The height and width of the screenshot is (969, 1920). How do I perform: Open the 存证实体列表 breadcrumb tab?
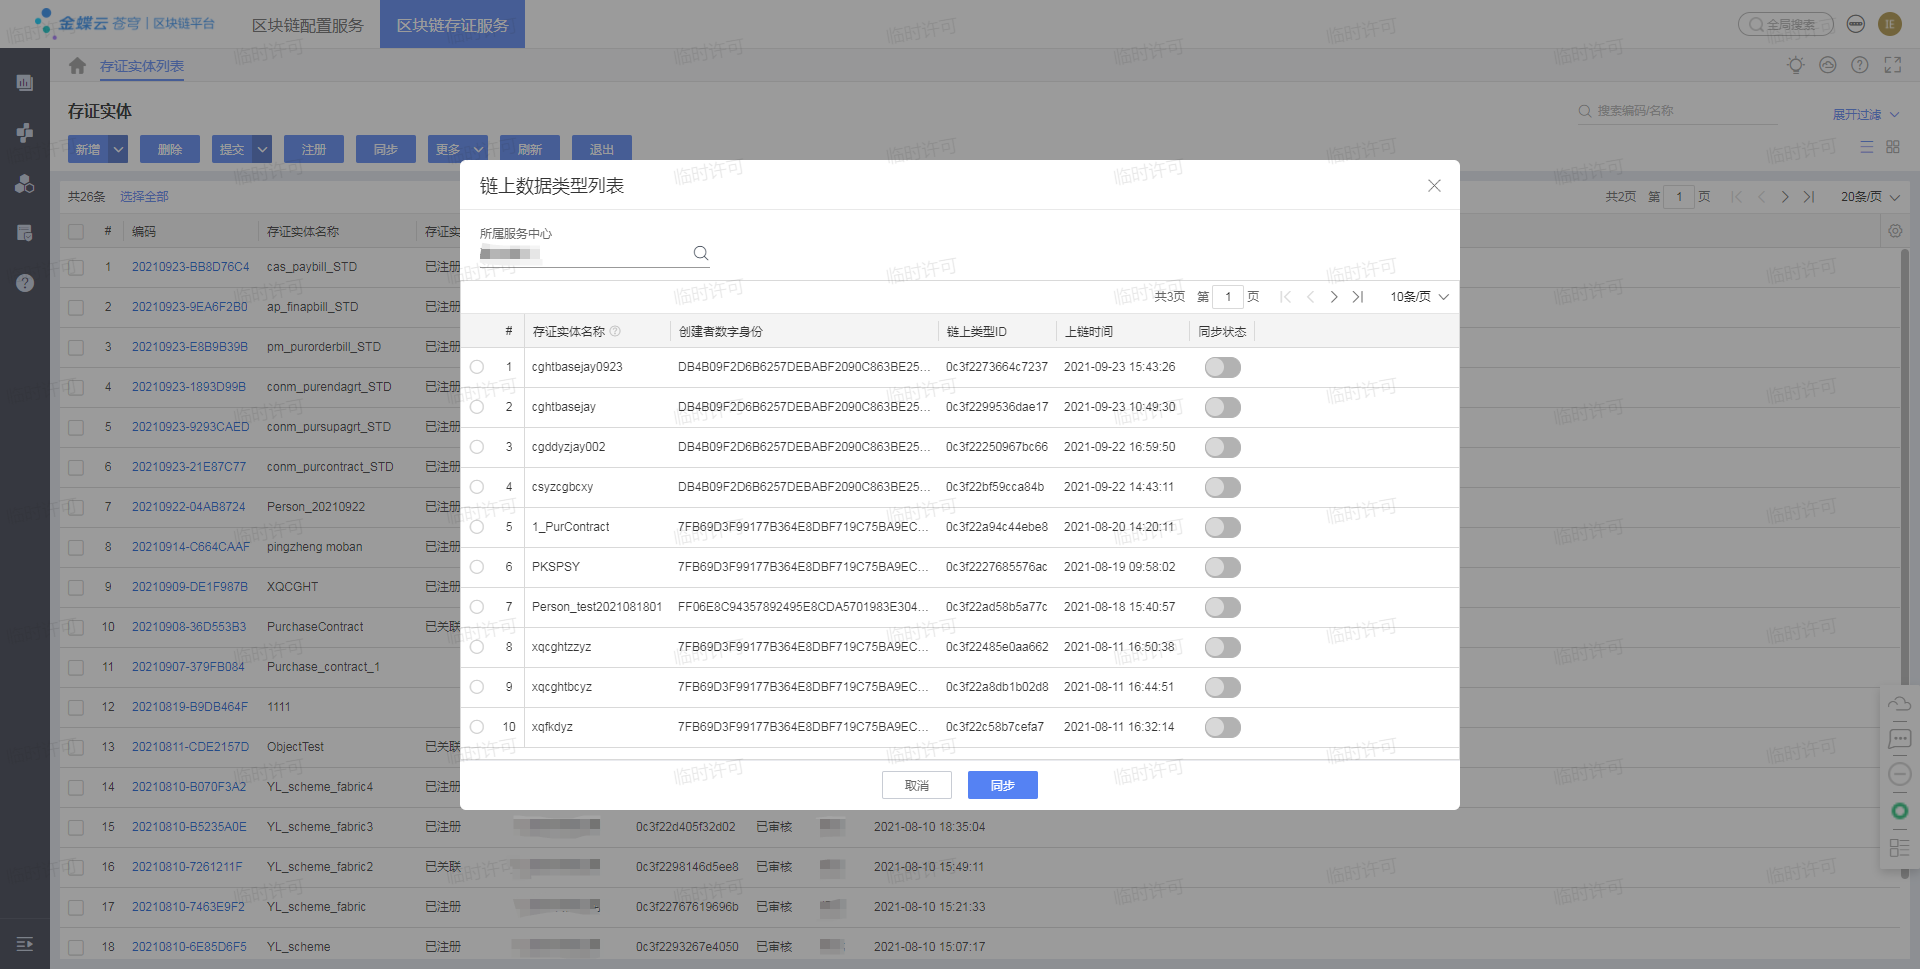coord(142,66)
